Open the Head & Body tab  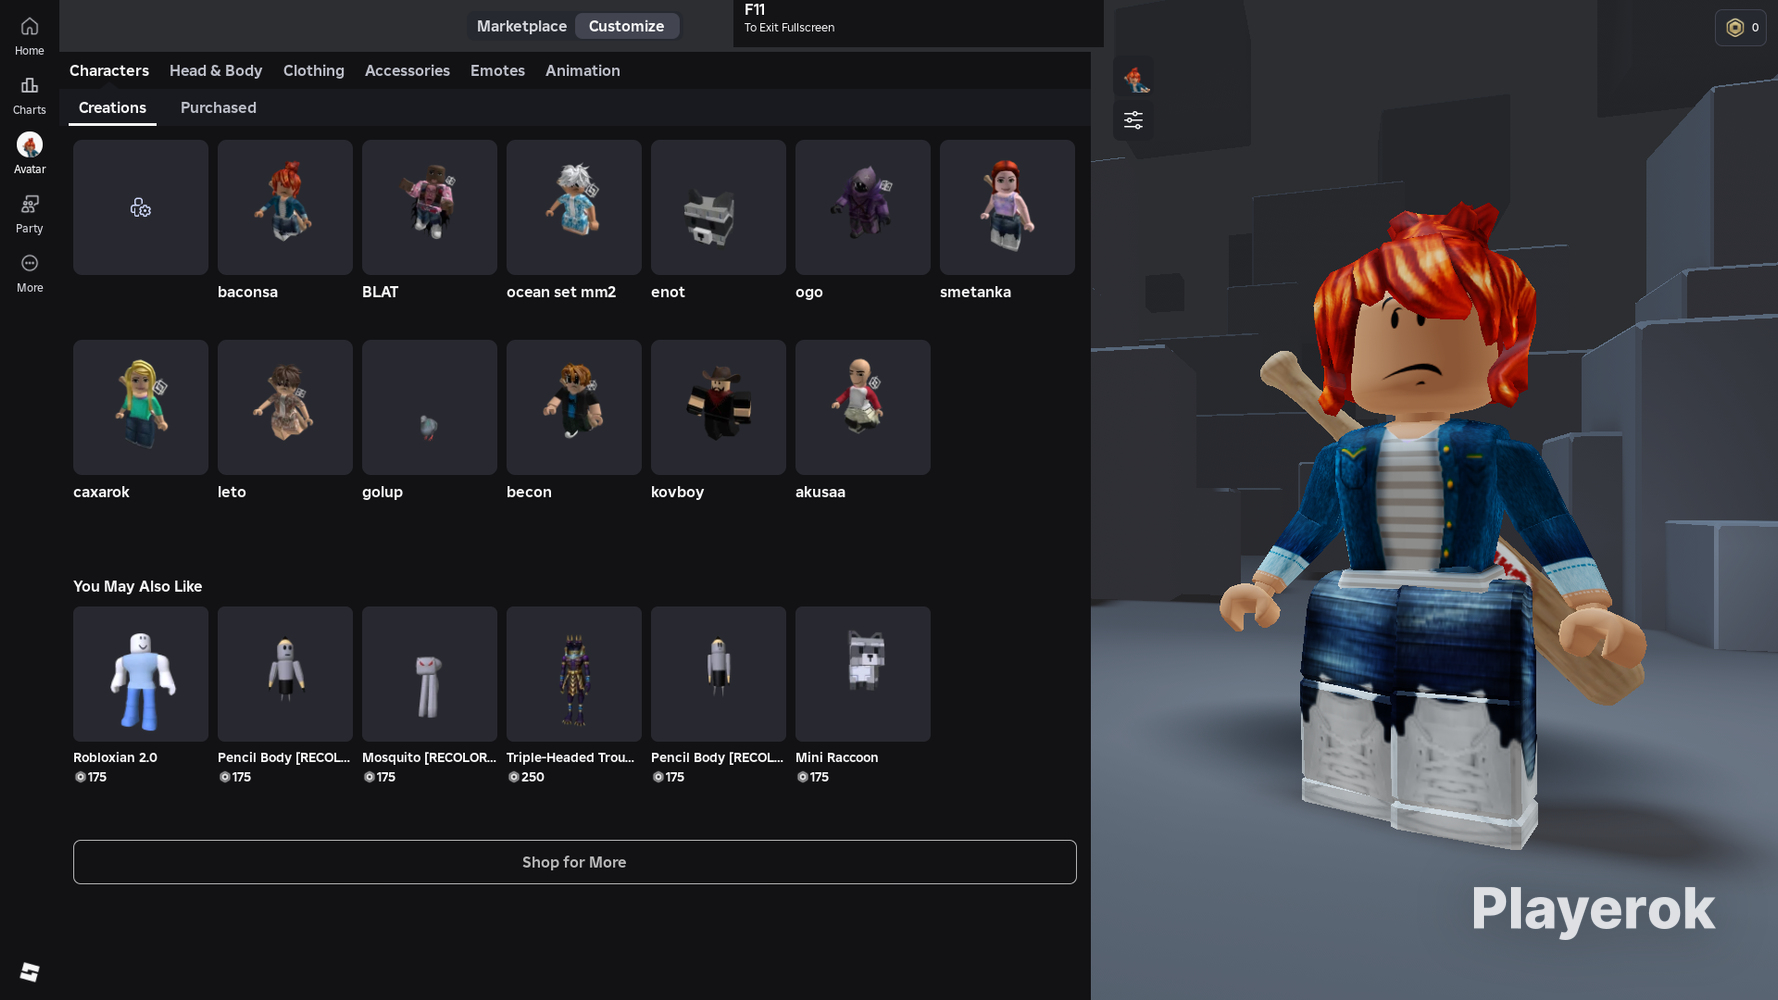216,71
